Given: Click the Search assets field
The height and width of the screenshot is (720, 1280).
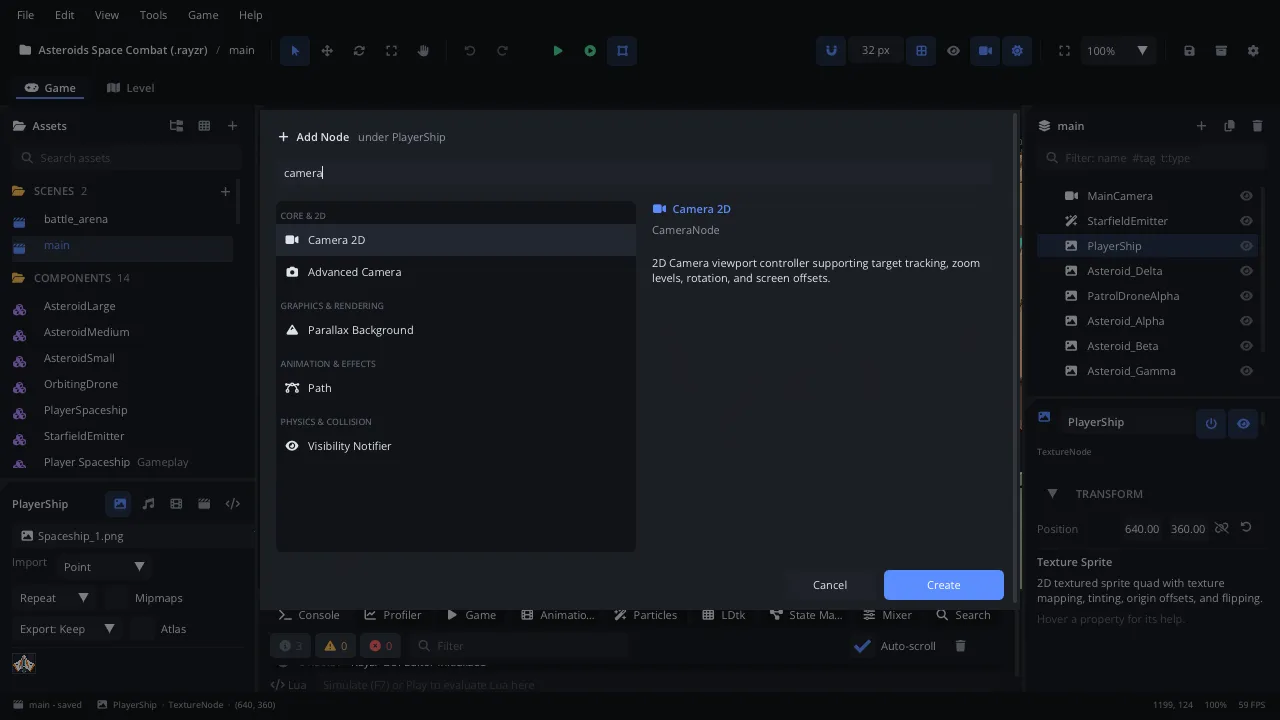Looking at the screenshot, I should 128,158.
